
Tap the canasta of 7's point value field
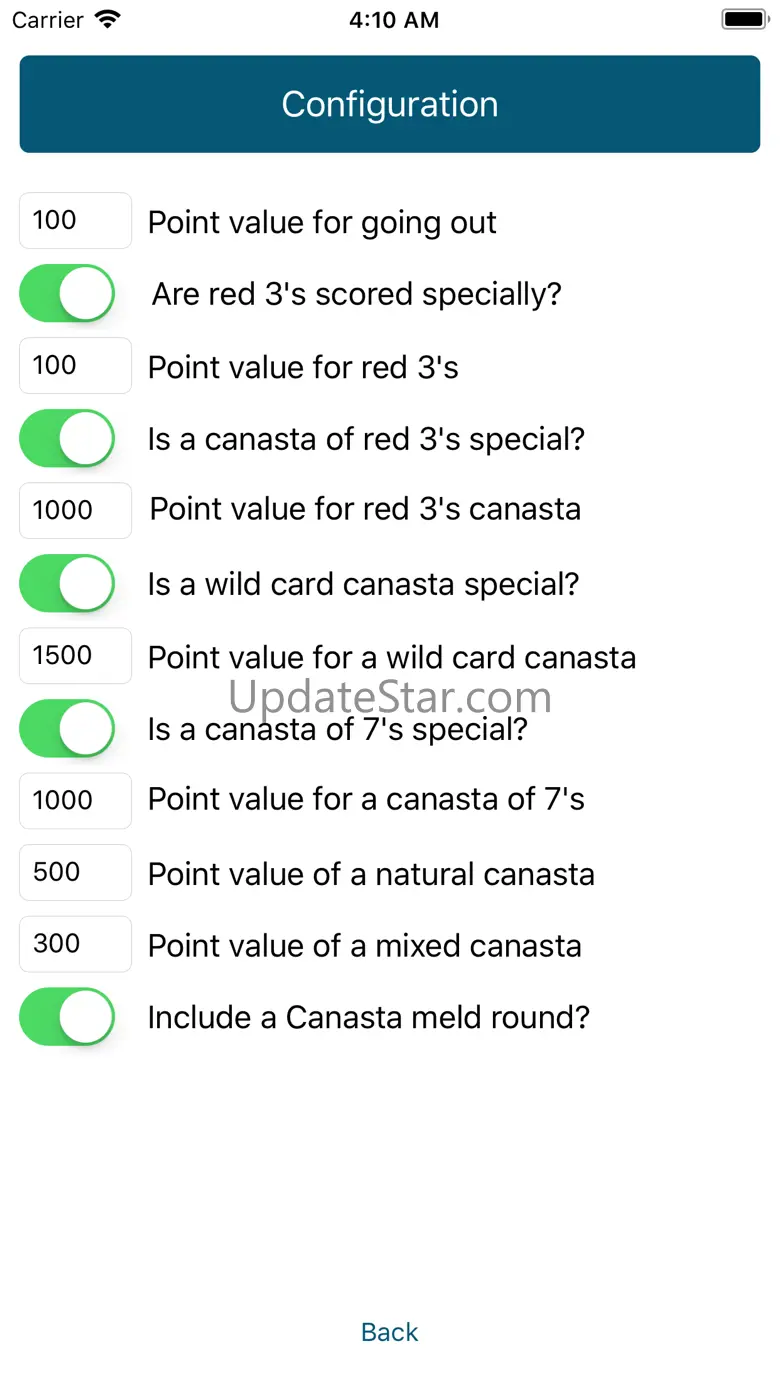coord(75,801)
